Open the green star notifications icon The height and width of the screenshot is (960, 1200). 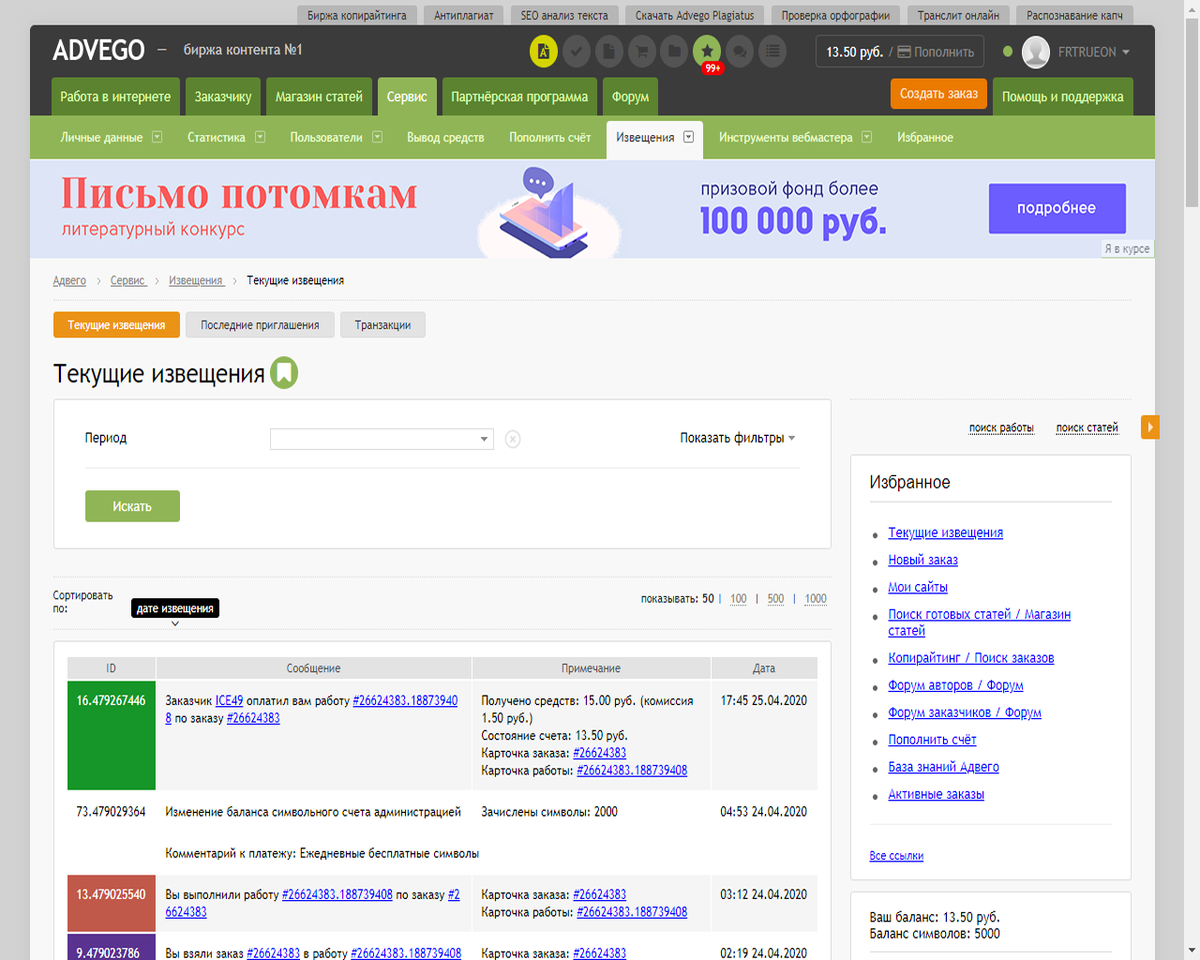click(x=707, y=51)
